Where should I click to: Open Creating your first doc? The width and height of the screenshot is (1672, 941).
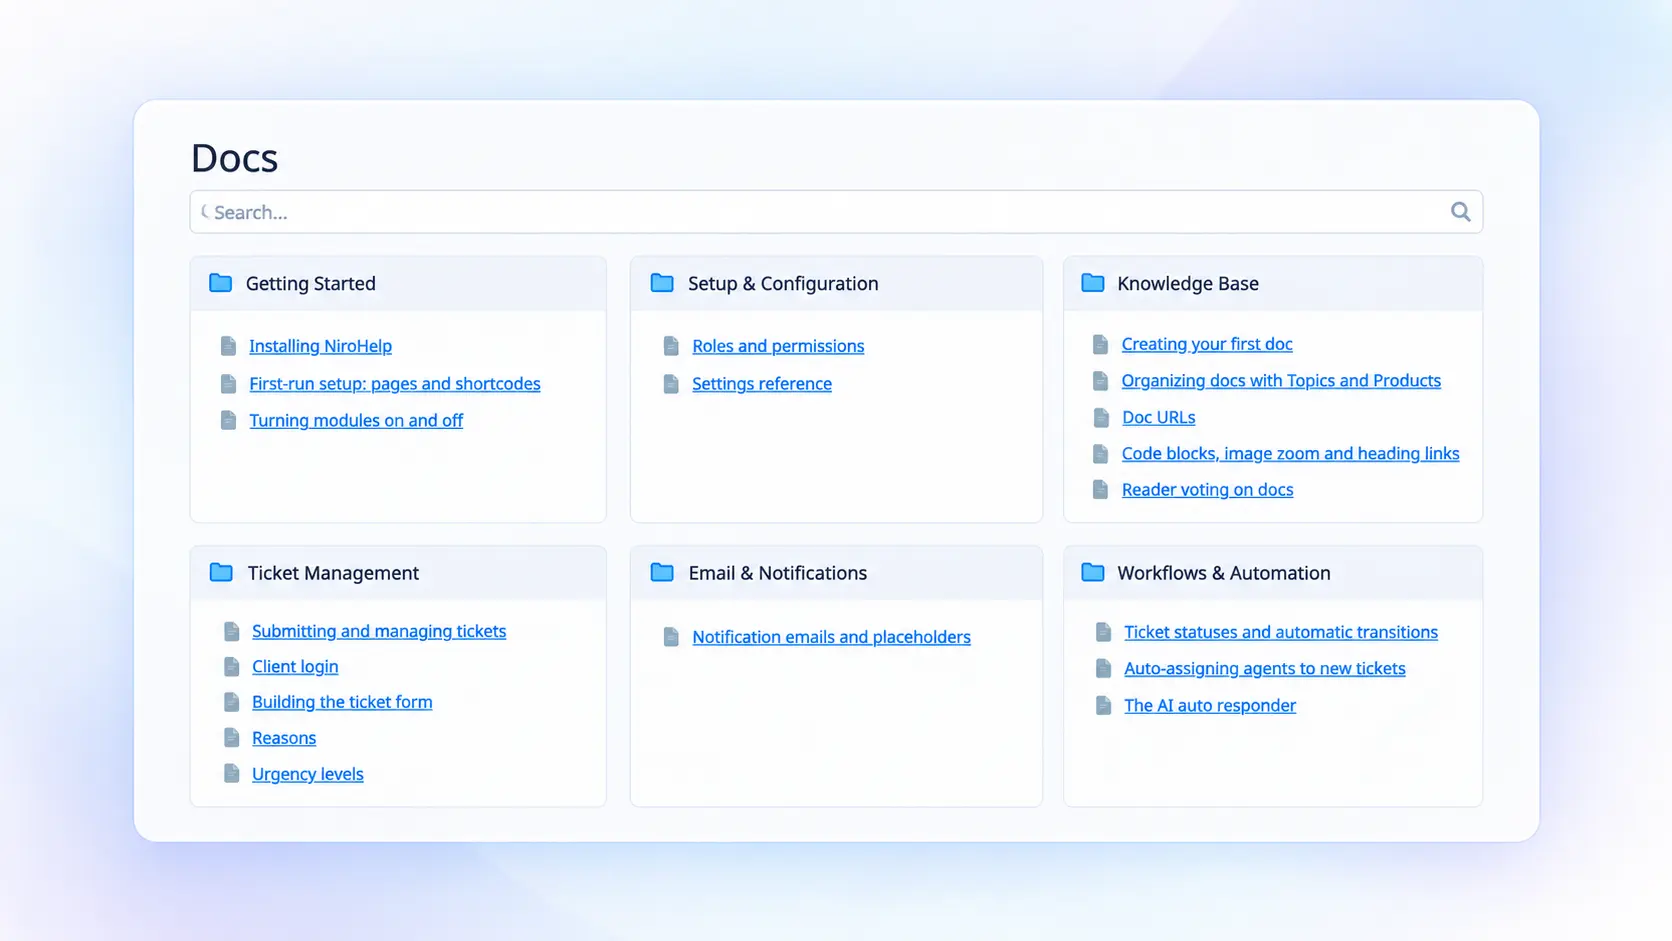(1207, 344)
